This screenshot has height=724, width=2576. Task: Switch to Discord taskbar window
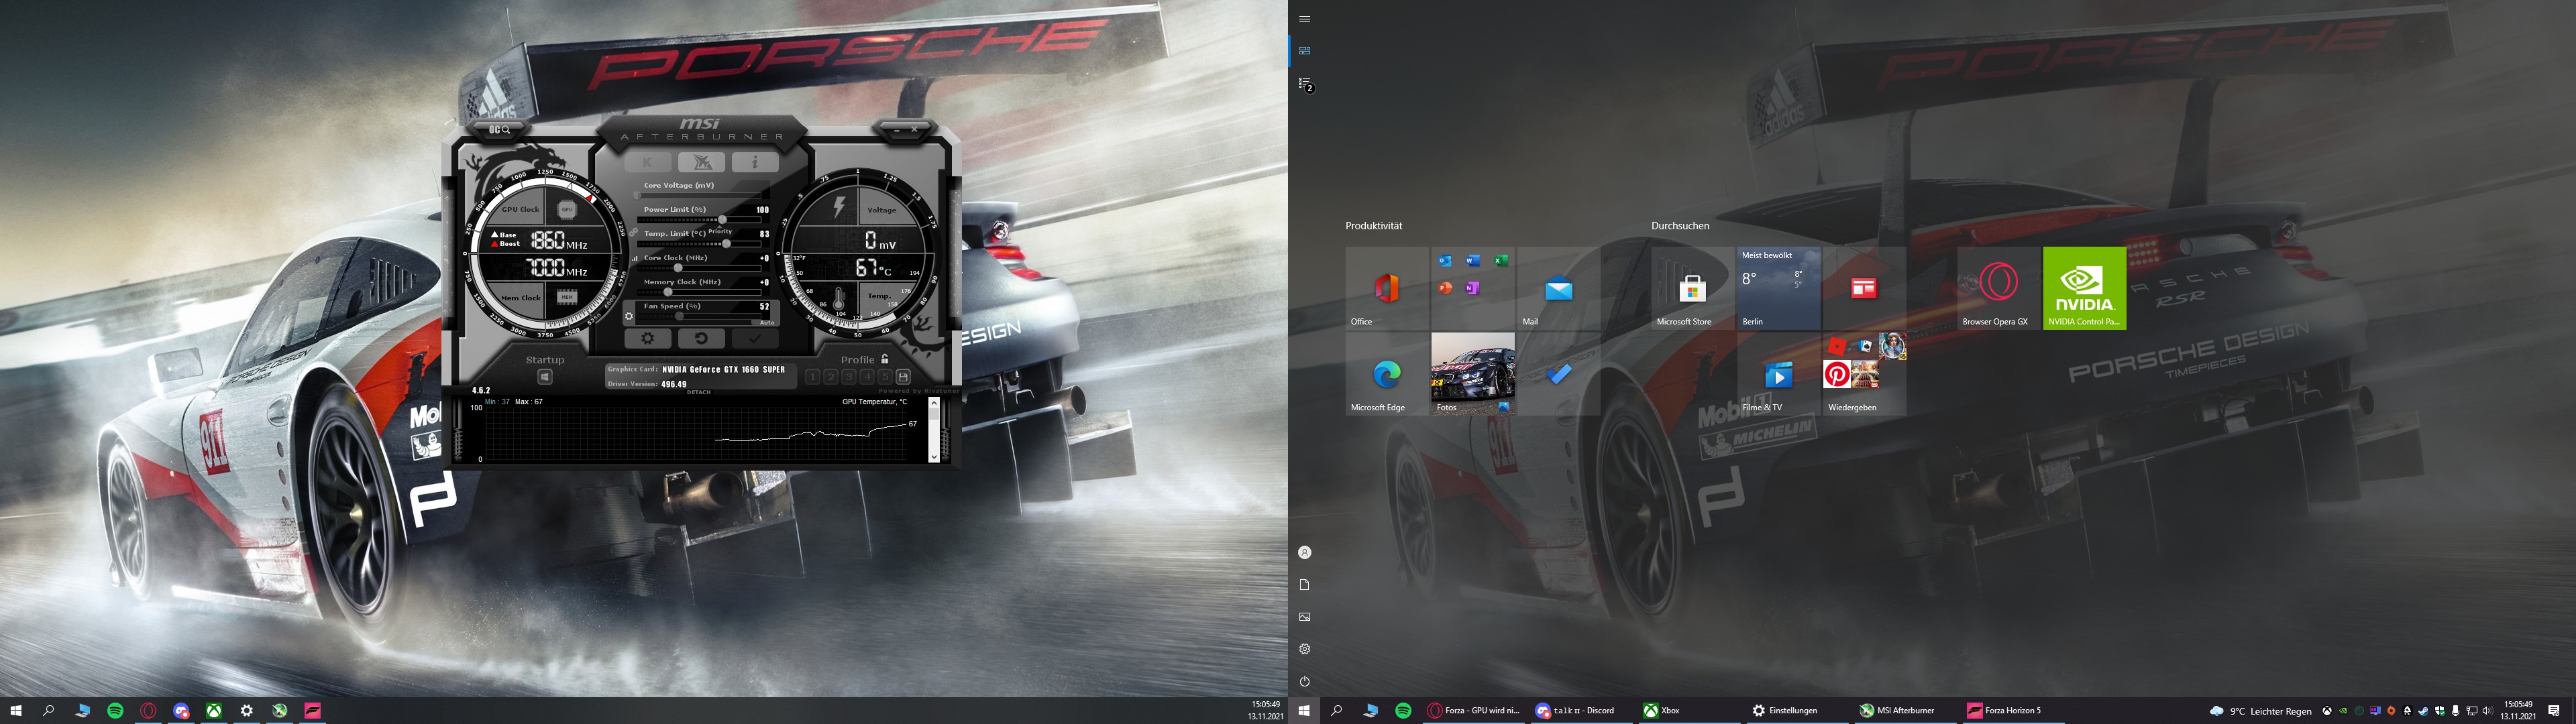click(1575, 711)
